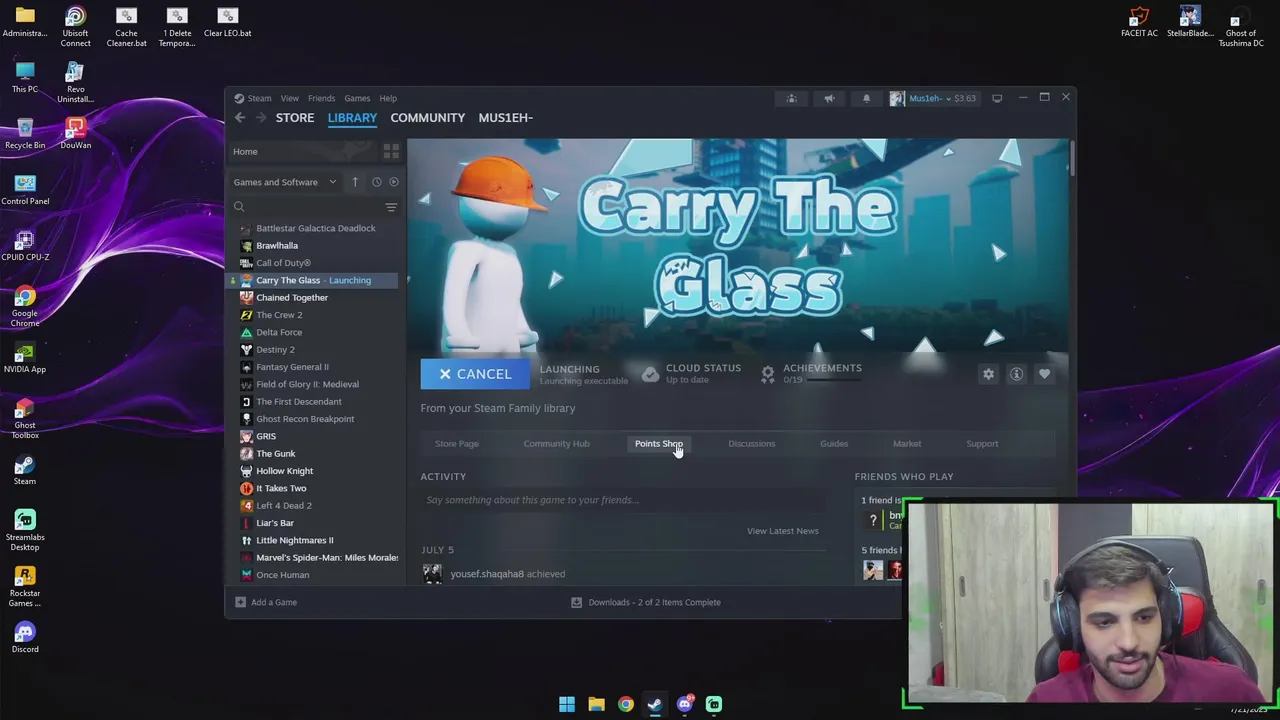The width and height of the screenshot is (1280, 720).
Task: Click the Cloud Status icon
Action: (650, 374)
